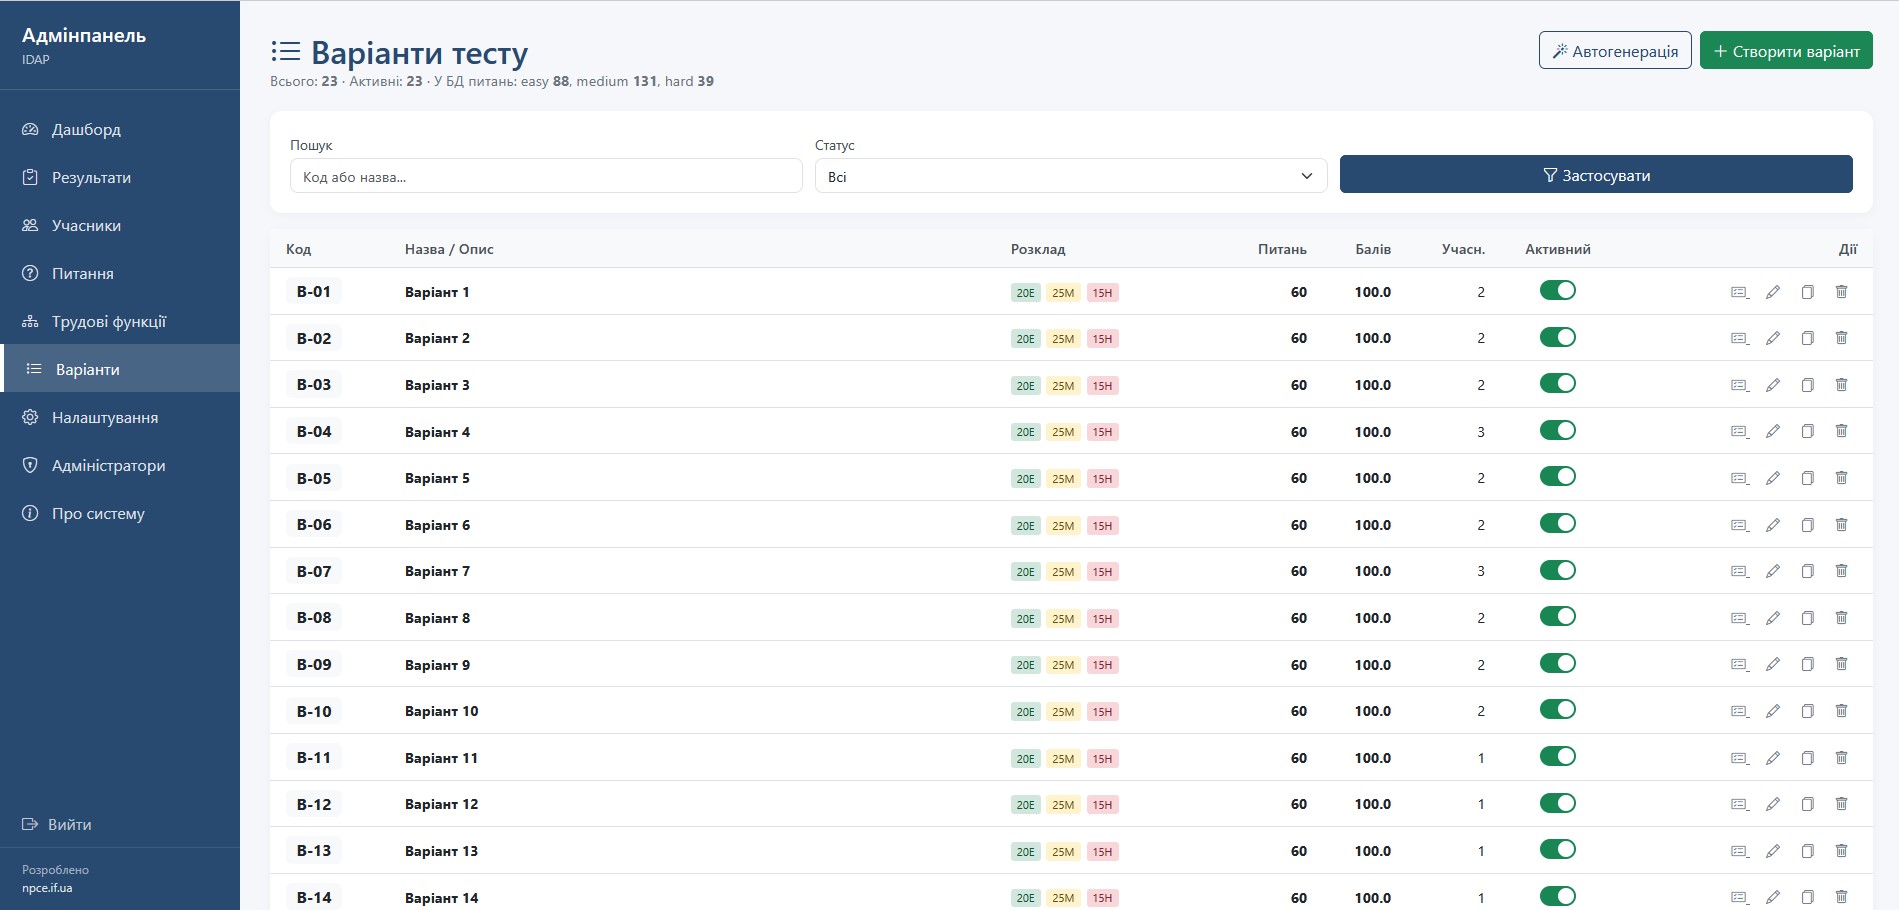Screen dimensions: 1899x910
Task: Click the trash icon in row В-08
Action: point(1841,618)
